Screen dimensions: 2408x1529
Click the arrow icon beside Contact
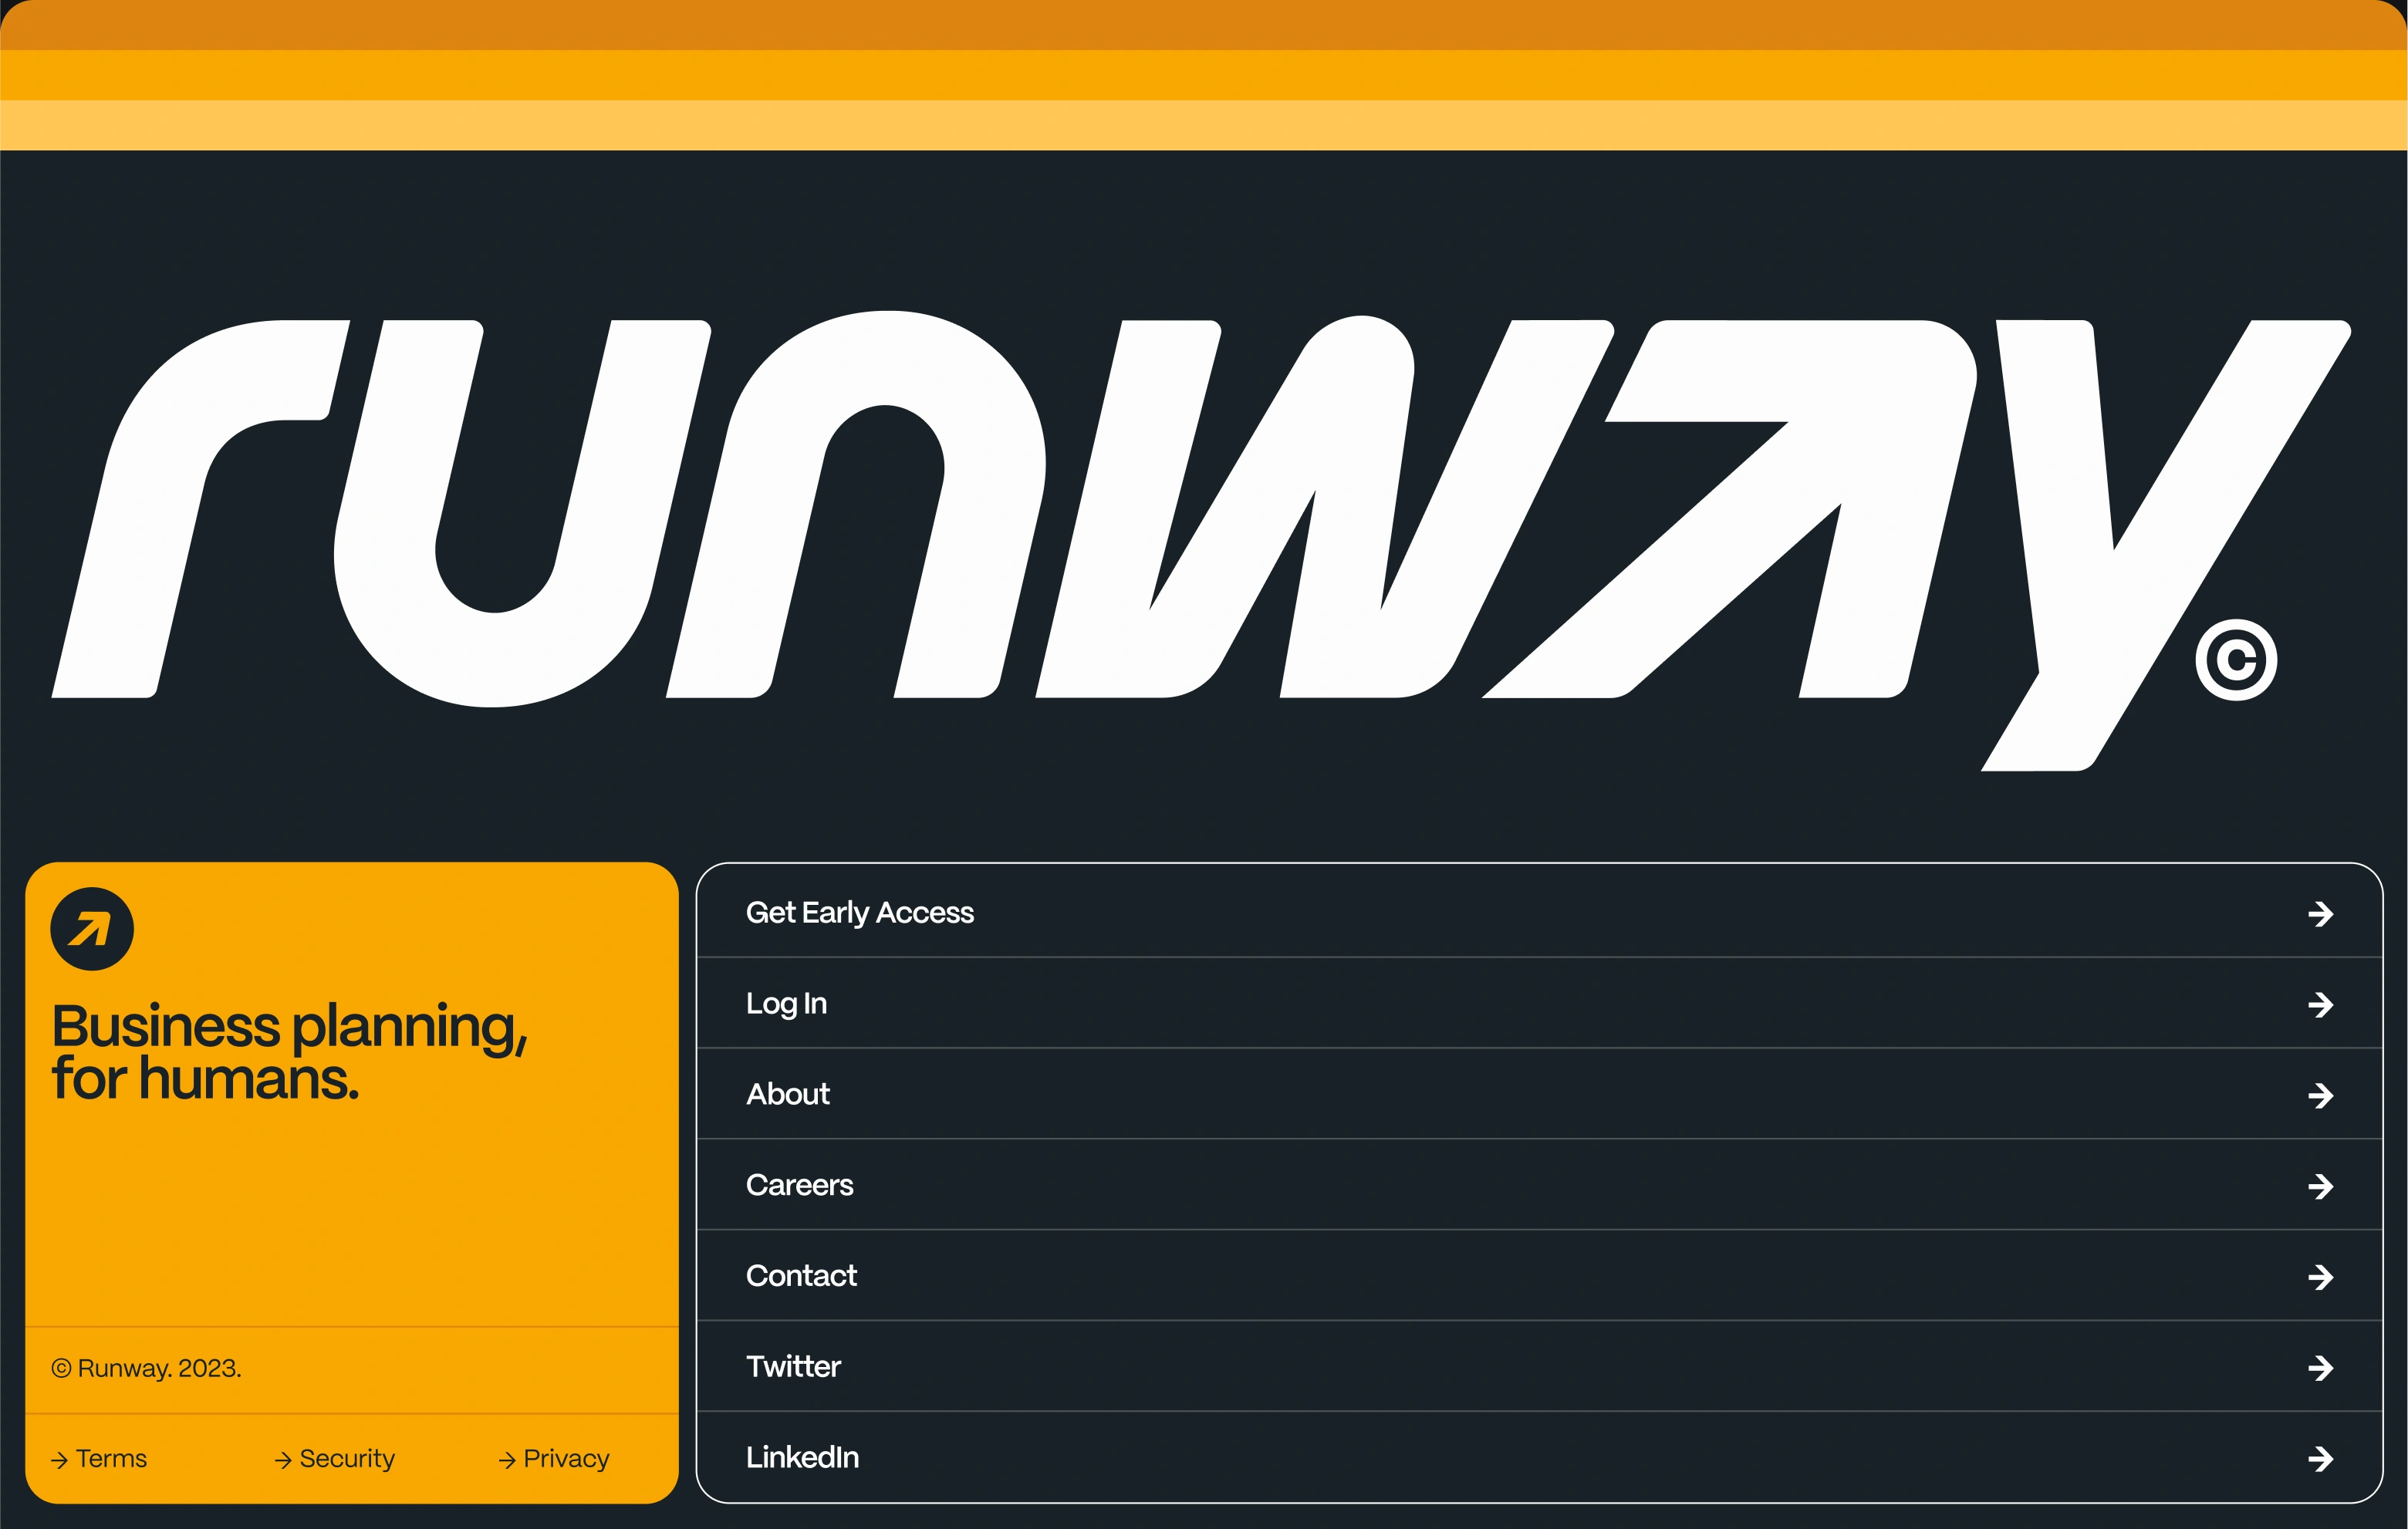tap(2321, 1277)
